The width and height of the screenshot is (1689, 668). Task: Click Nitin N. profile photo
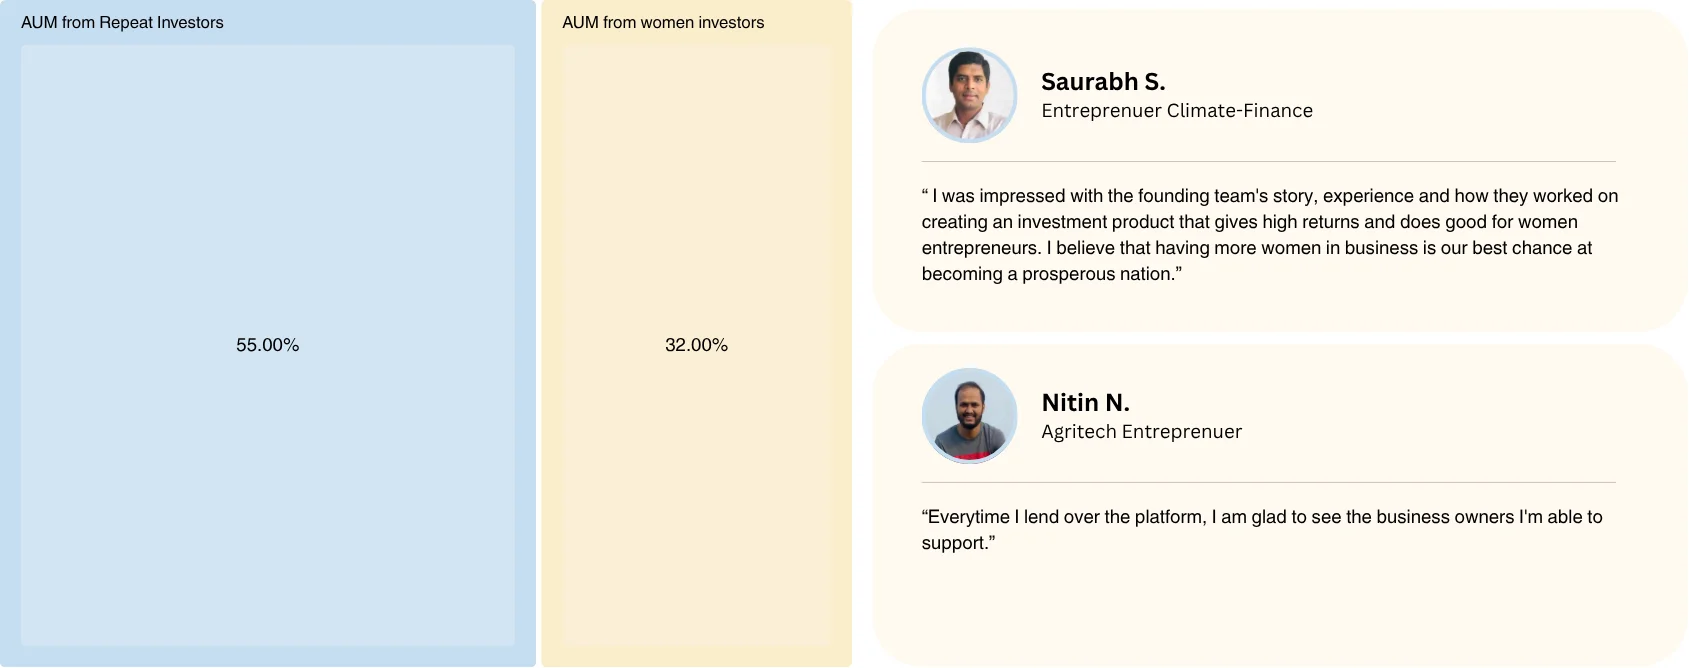click(x=969, y=416)
